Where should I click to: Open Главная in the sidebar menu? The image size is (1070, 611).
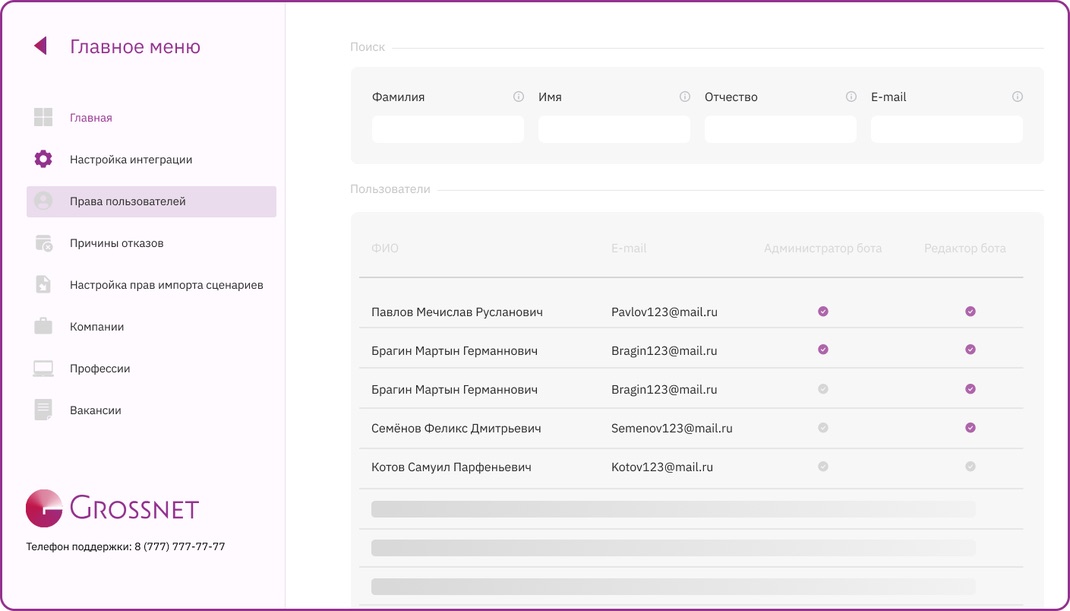point(91,118)
